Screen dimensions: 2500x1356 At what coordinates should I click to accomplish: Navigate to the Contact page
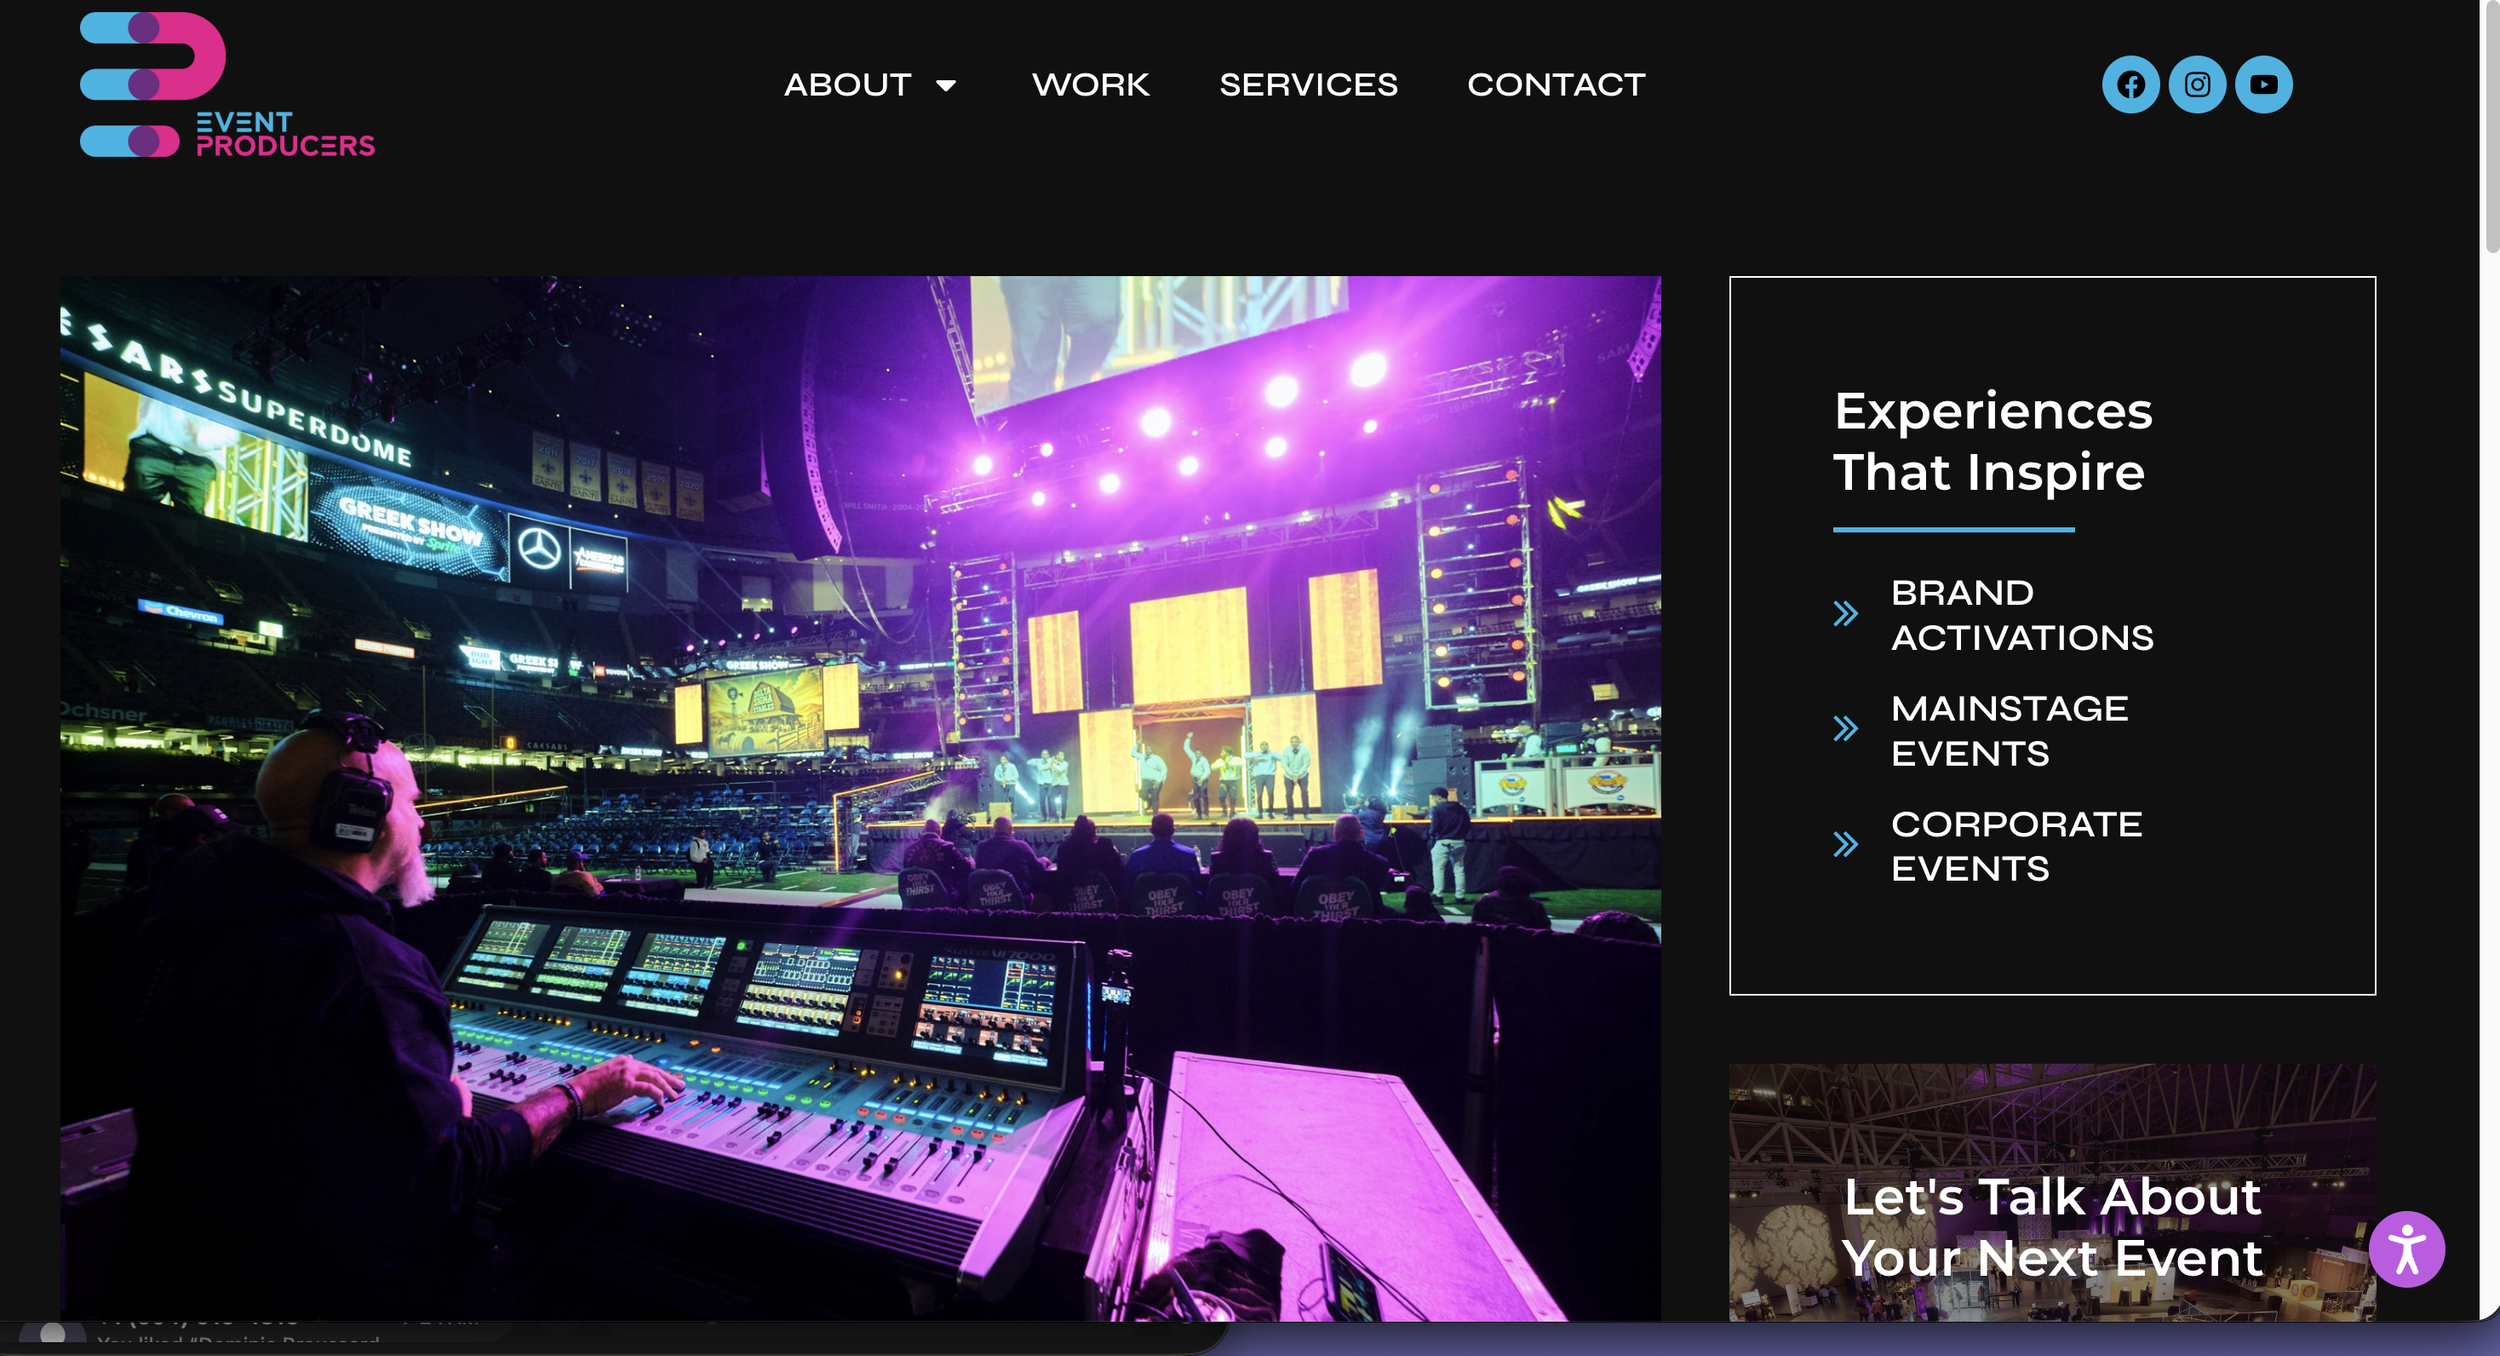[x=1556, y=85]
